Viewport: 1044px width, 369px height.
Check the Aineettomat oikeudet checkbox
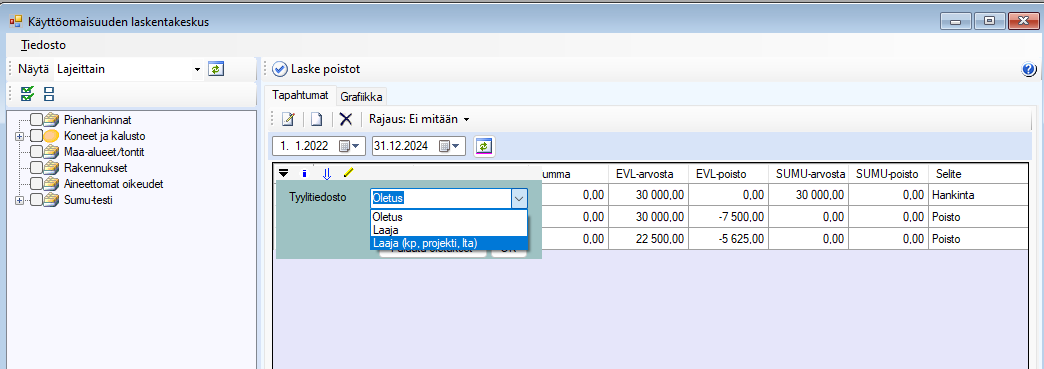pos(37,183)
